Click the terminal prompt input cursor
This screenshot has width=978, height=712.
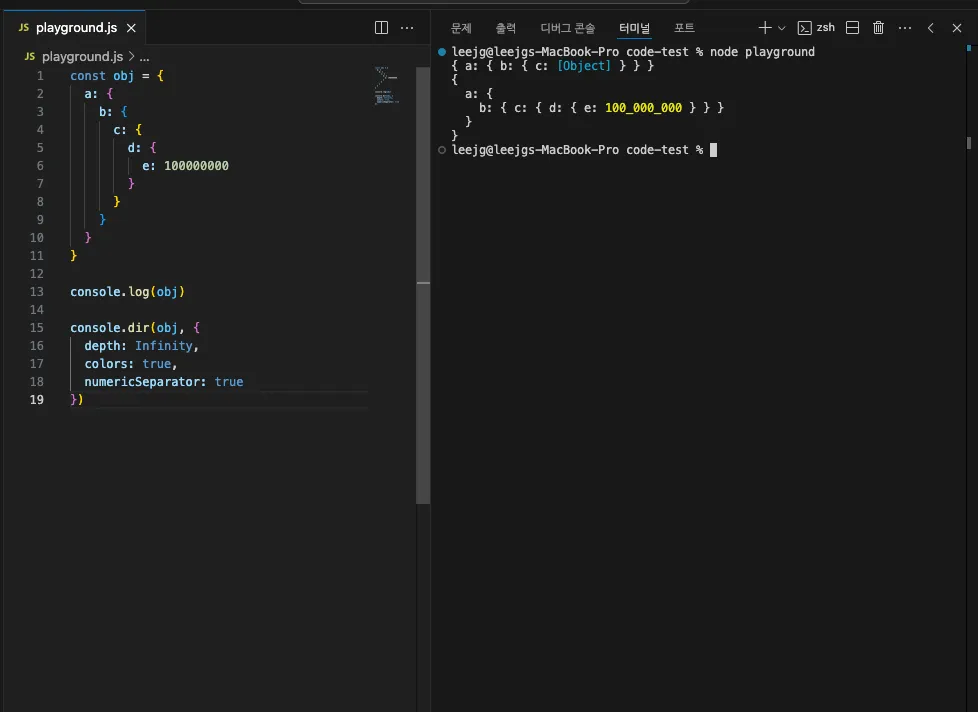pos(713,150)
